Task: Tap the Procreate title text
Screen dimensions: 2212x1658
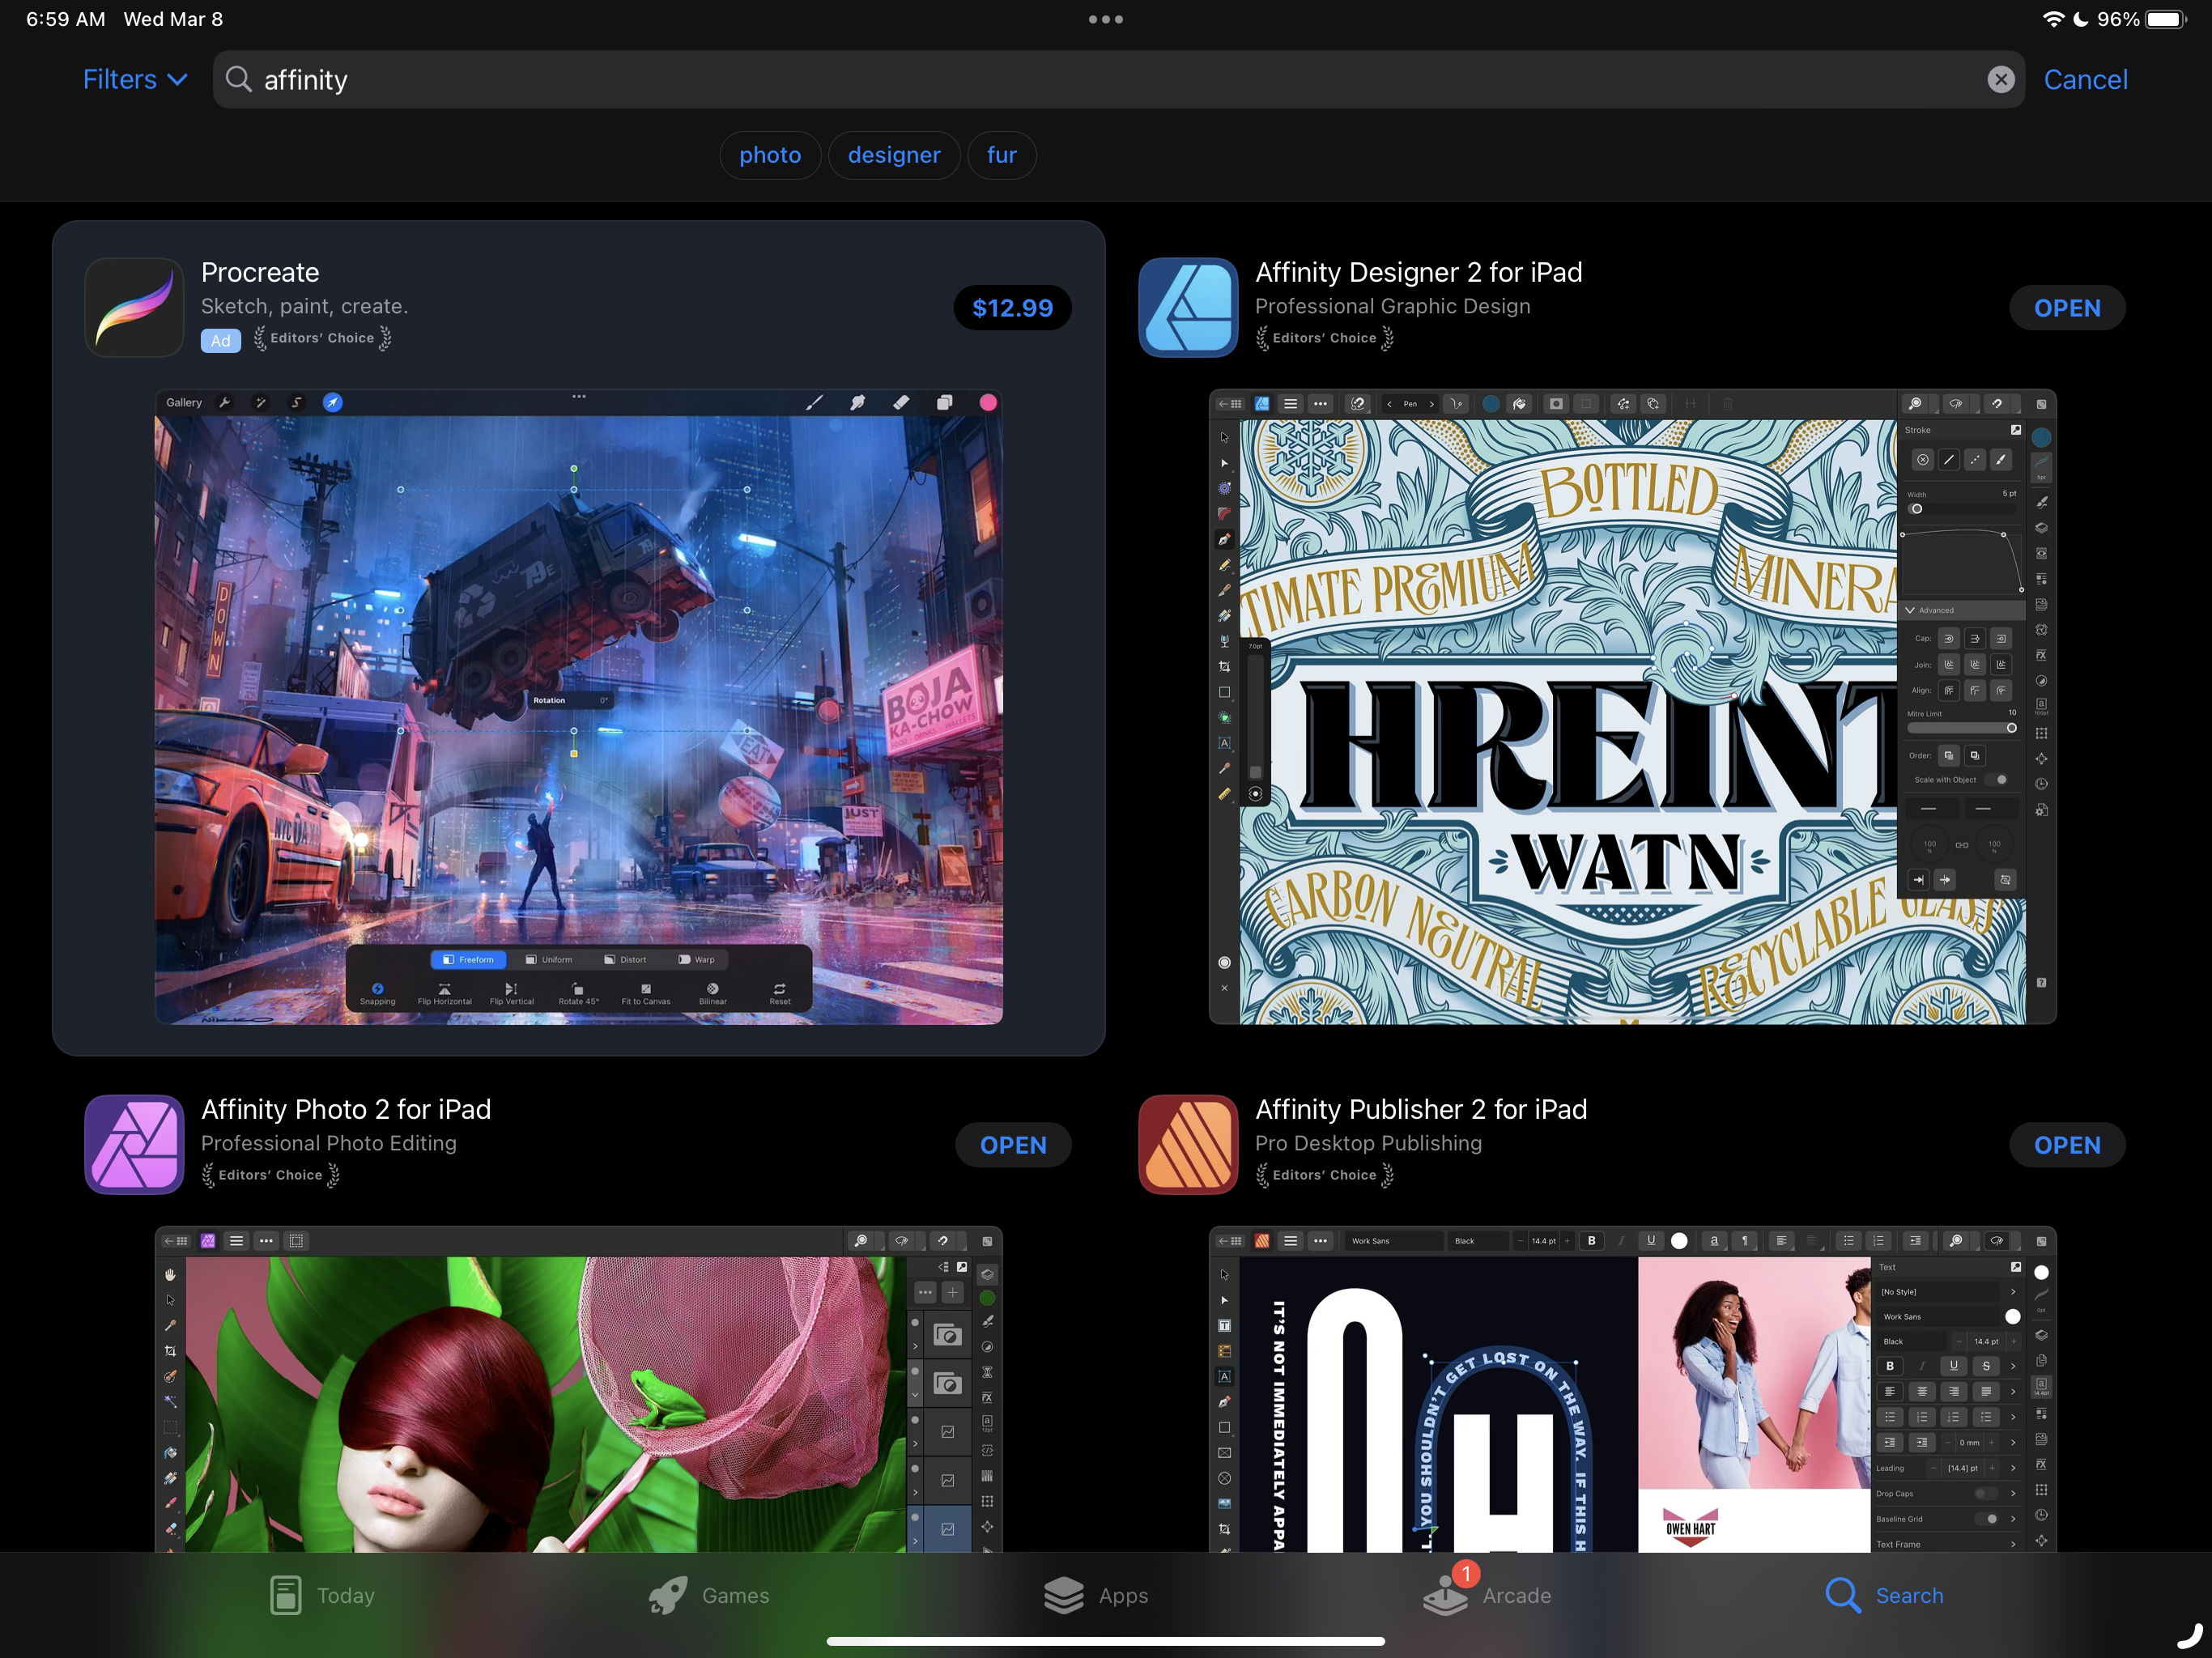Action: (260, 272)
